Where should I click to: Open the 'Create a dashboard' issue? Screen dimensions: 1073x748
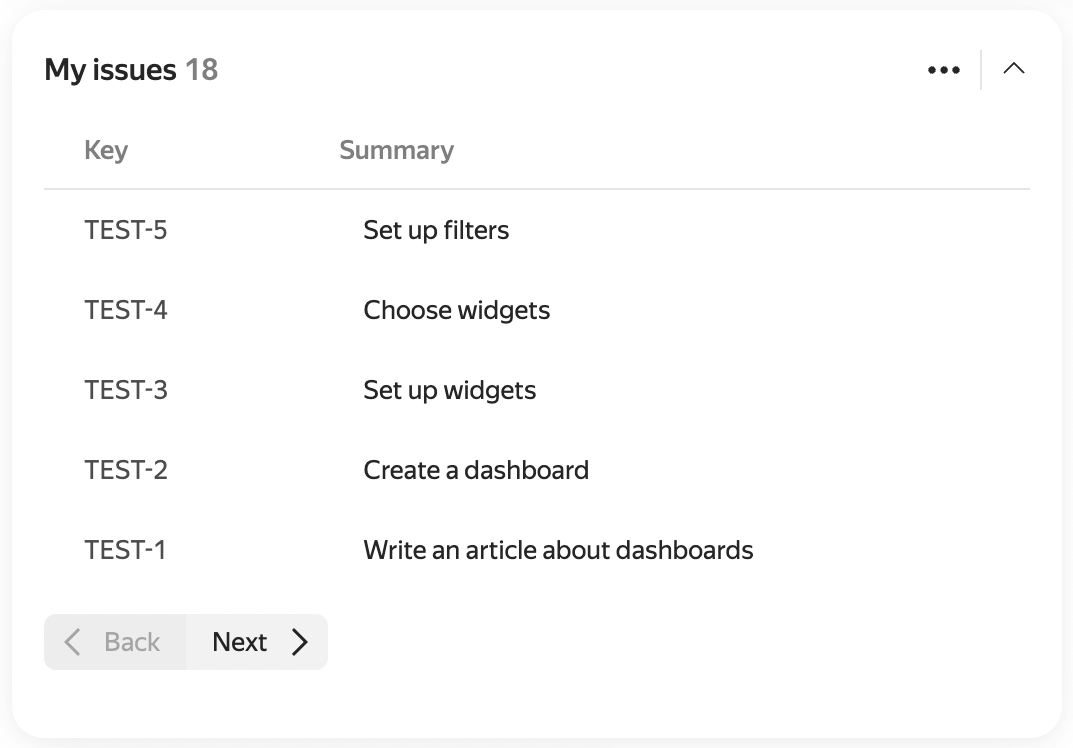tap(476, 471)
